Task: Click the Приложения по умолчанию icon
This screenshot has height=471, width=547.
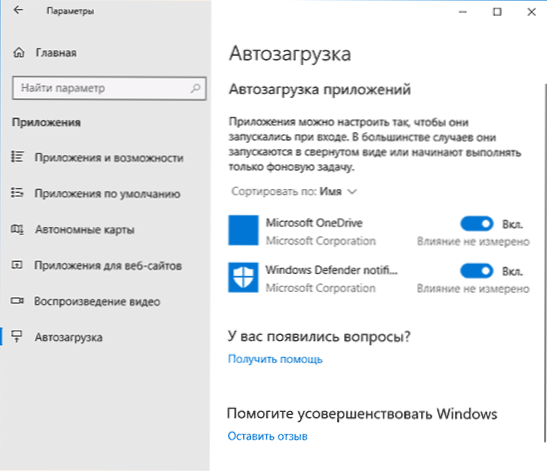Action: [x=17, y=193]
